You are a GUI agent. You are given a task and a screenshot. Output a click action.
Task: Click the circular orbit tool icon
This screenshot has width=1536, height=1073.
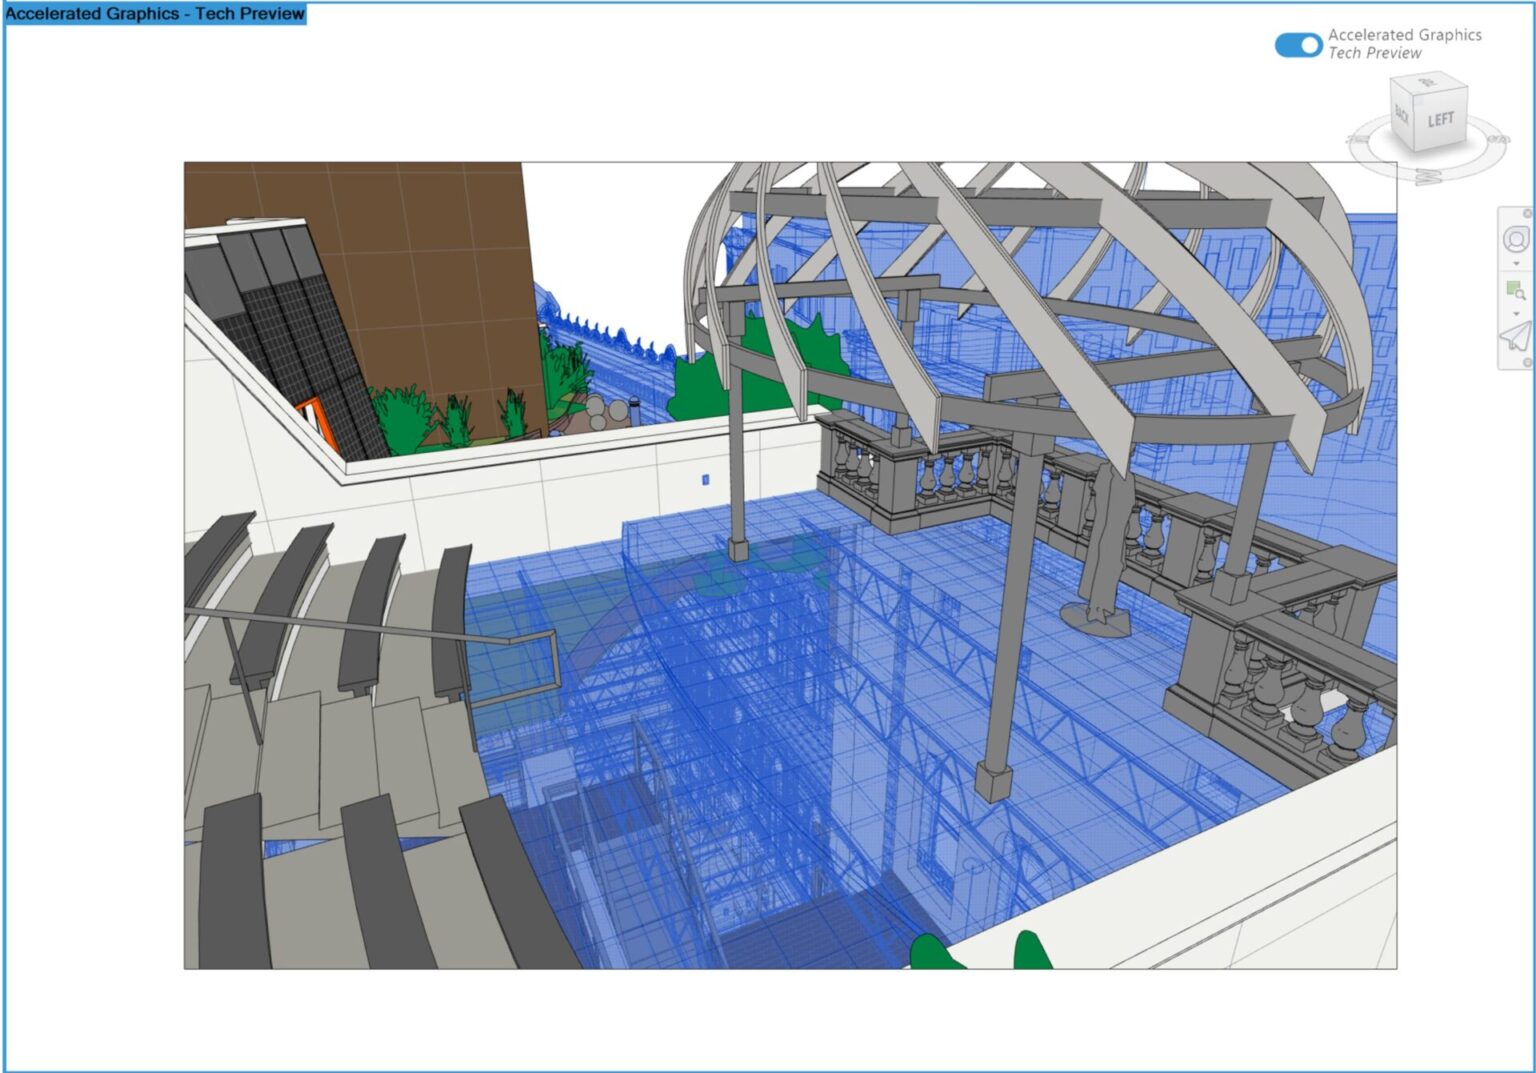pyautogui.click(x=1515, y=239)
